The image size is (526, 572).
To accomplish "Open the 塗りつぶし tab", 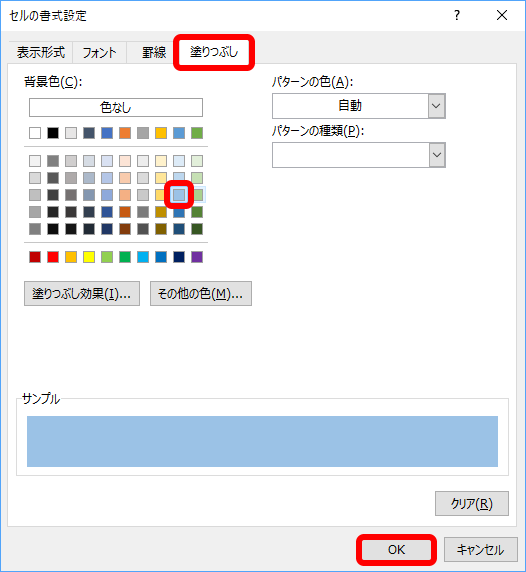I will (214, 52).
